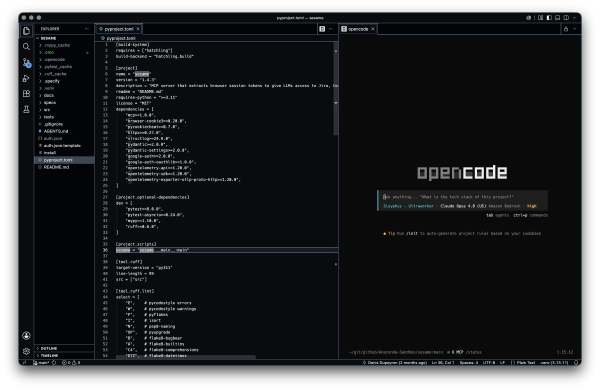
Task: Expand the tests folder
Action: coord(64,117)
